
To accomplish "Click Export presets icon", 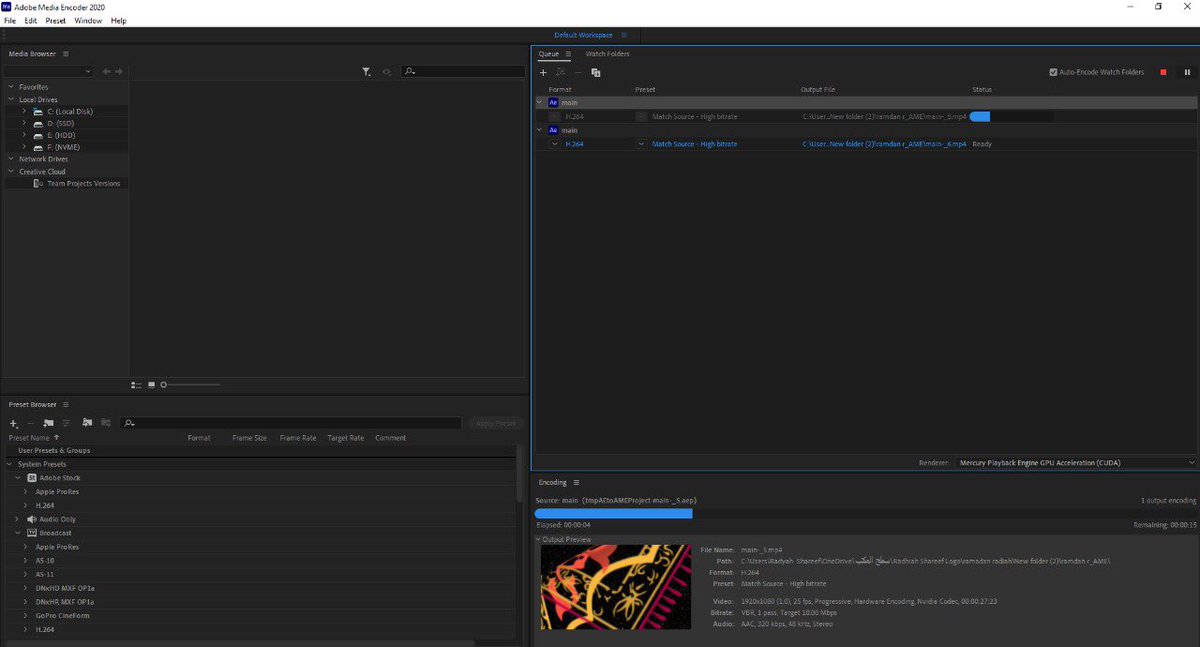I will click(105, 424).
